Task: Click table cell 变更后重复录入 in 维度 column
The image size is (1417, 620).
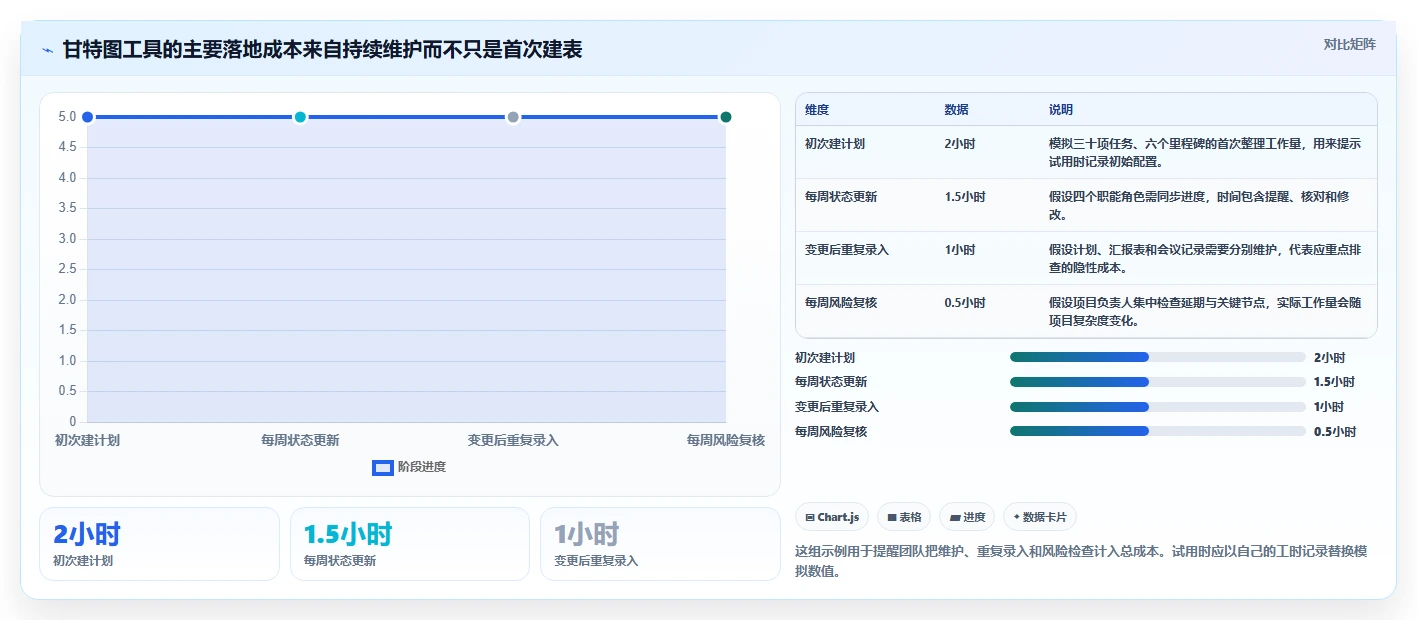Action: coord(847,250)
